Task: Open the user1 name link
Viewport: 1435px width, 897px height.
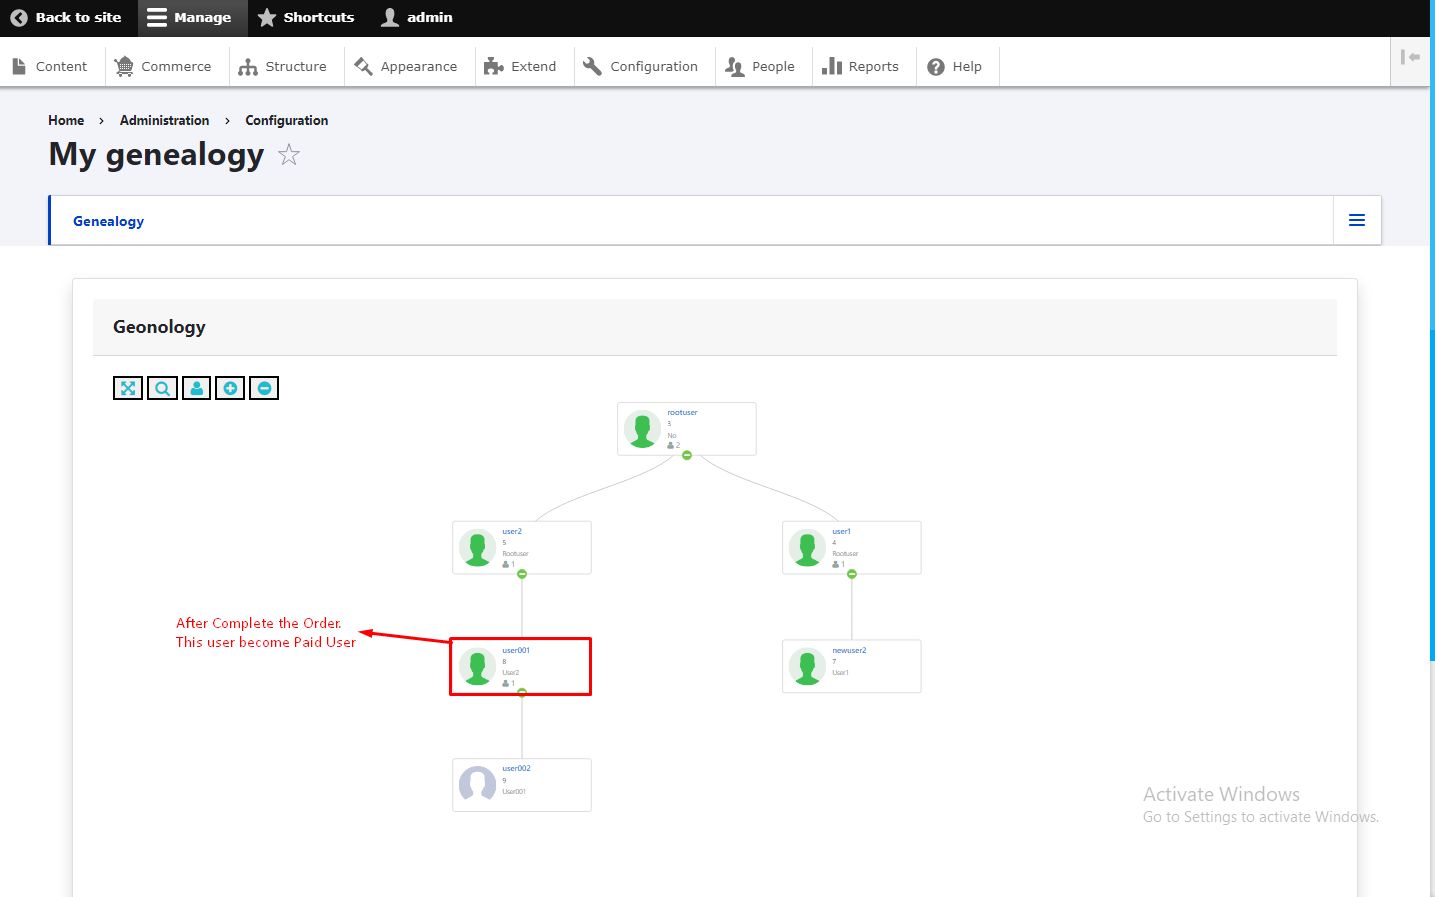Action: (841, 531)
